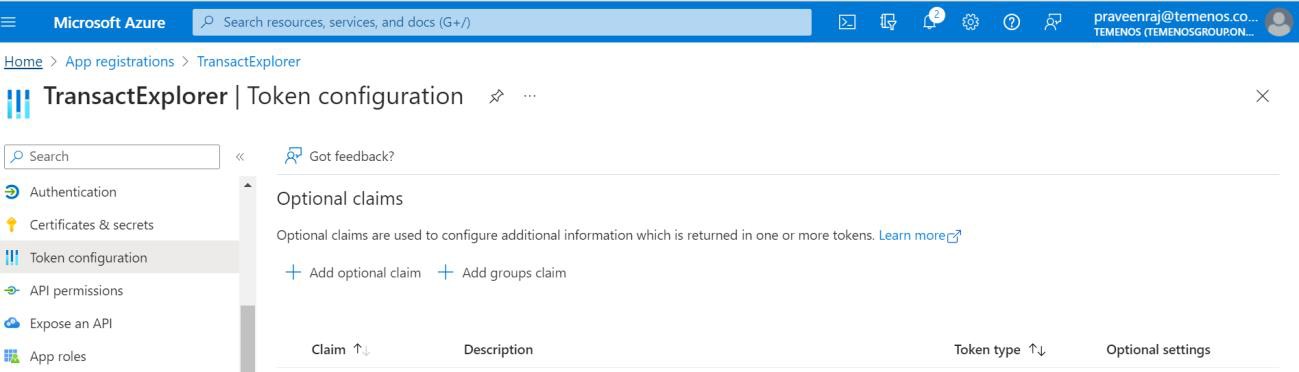
Task: Open the Learn more link
Action: [920, 235]
